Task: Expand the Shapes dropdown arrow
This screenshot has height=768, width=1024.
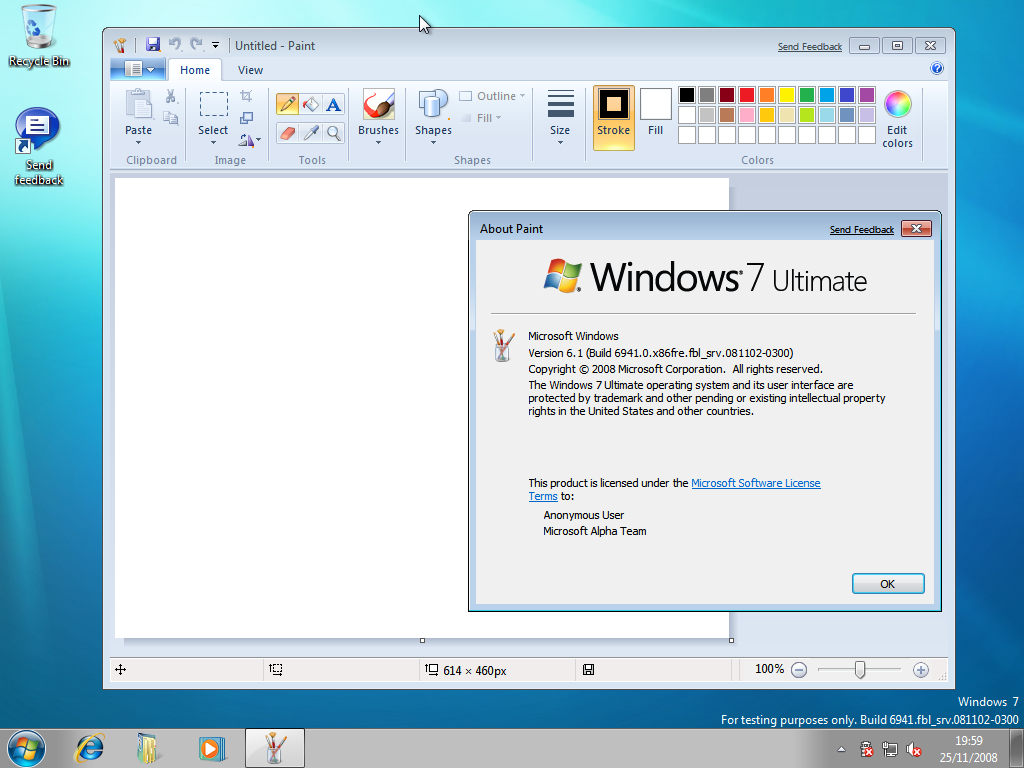Action: pyautogui.click(x=433, y=142)
